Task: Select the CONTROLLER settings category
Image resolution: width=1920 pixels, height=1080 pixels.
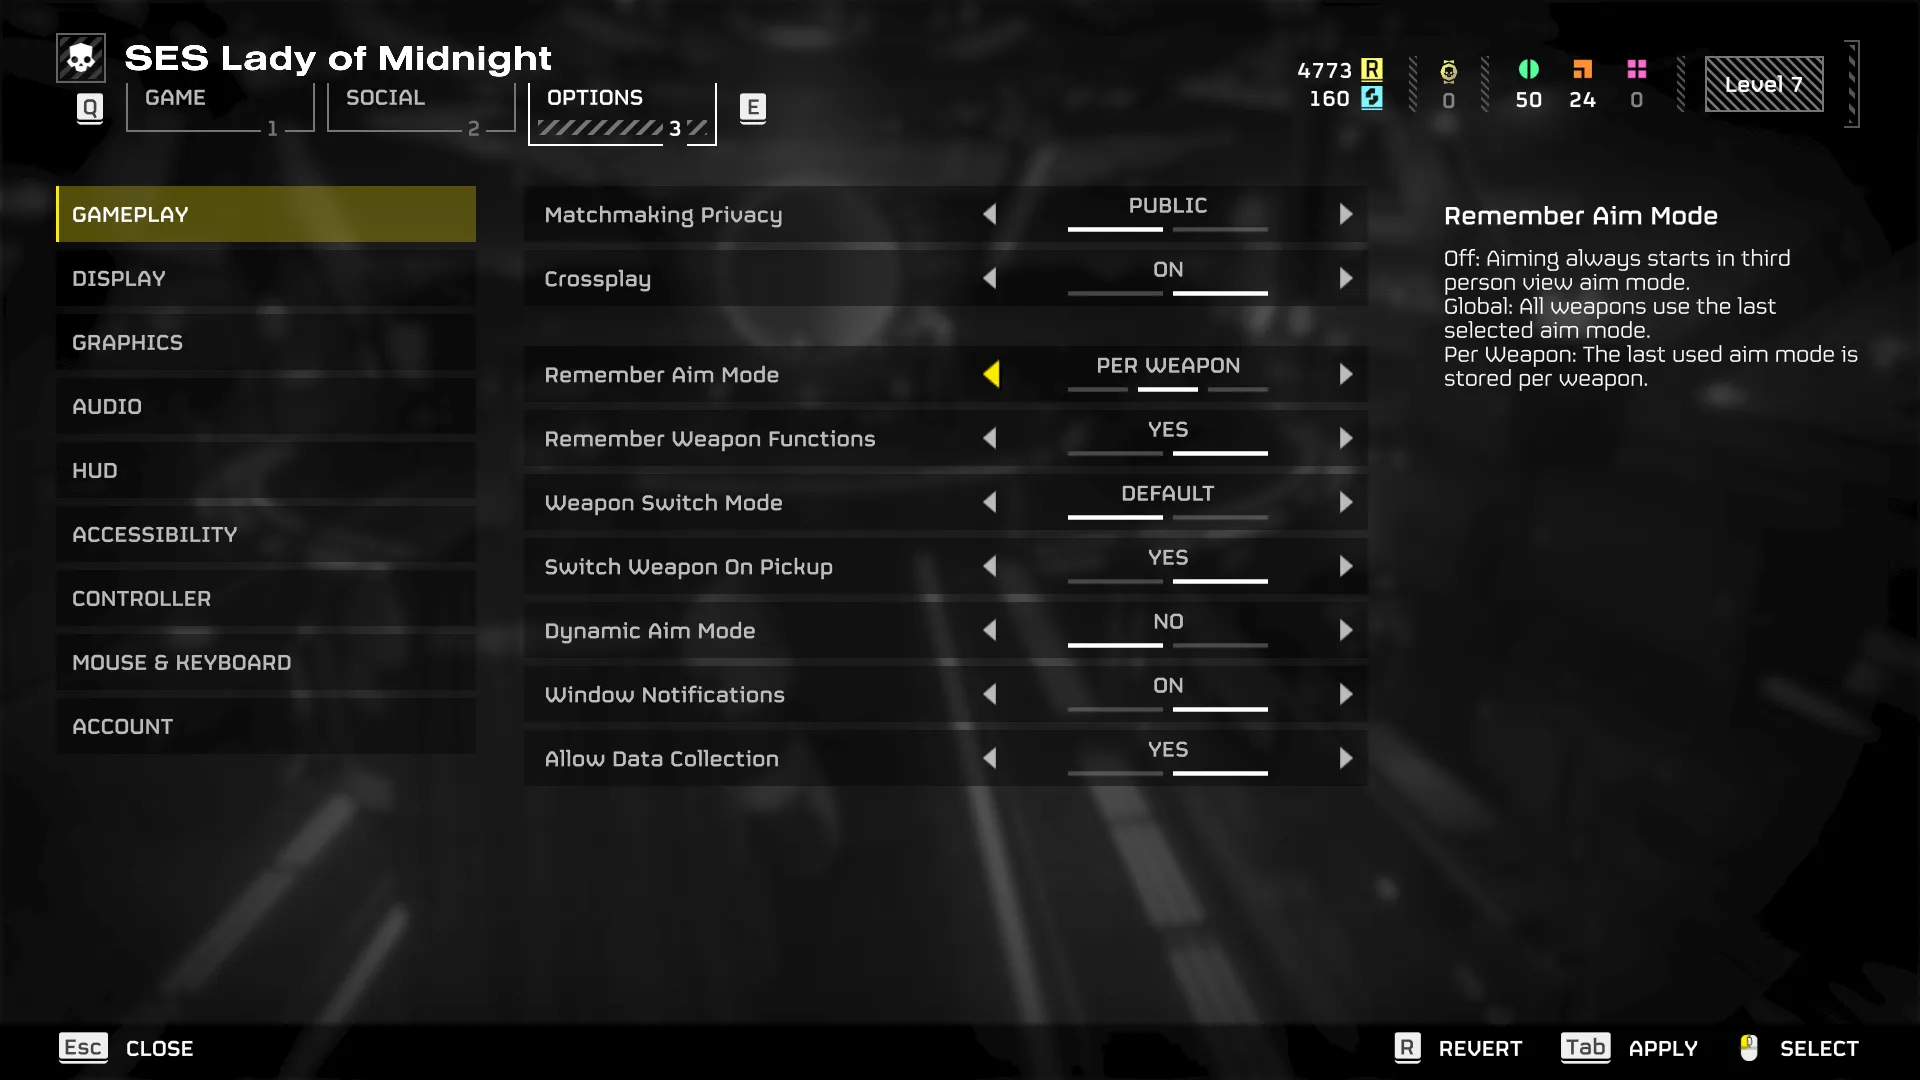Action: point(141,597)
